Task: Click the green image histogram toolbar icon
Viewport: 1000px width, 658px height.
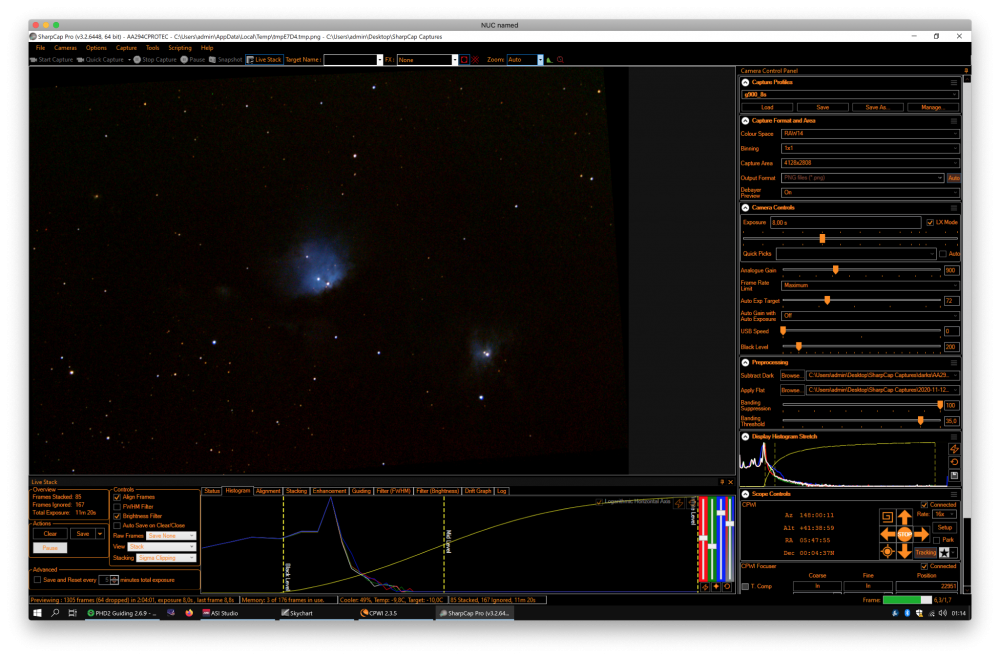Action: tap(549, 59)
